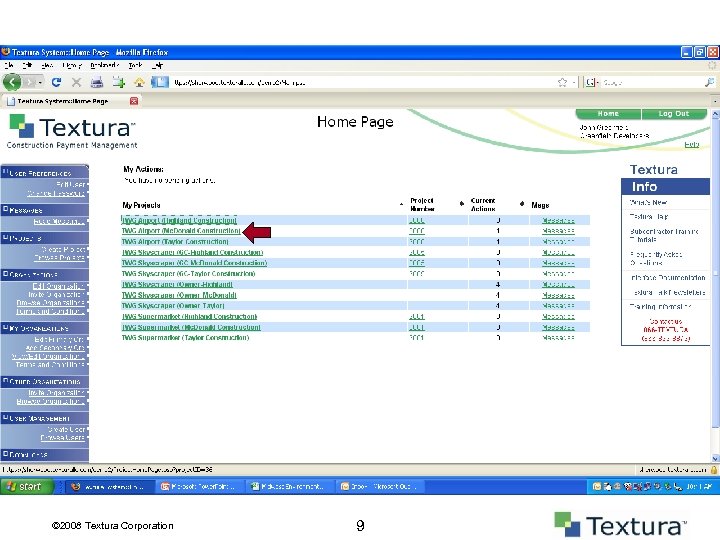Click the Textura logo at top left
The height and width of the screenshot is (540, 720).
72,131
